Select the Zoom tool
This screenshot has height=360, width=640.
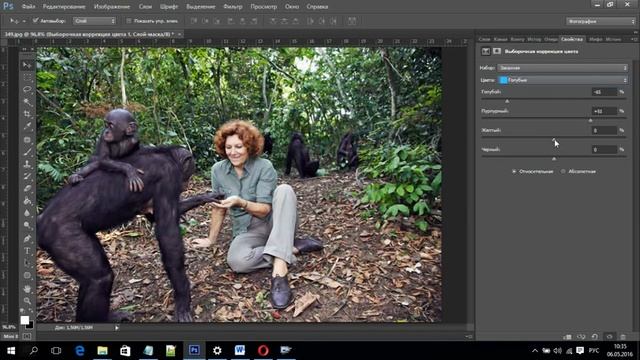[x=27, y=301]
